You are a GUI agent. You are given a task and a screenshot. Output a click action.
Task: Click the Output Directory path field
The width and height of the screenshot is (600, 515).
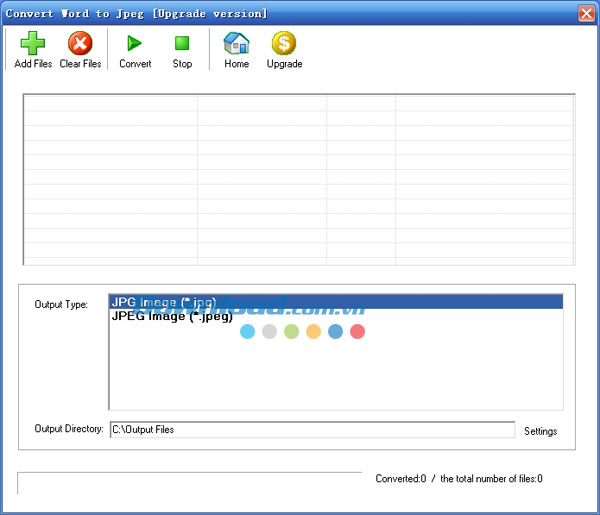point(312,430)
